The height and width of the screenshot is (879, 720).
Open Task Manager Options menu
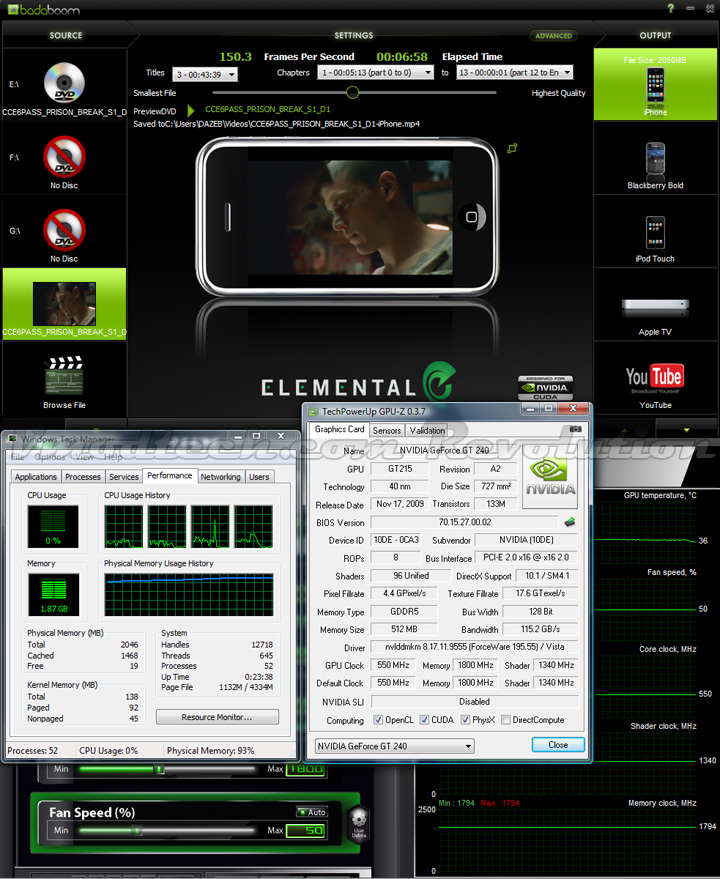[50, 457]
